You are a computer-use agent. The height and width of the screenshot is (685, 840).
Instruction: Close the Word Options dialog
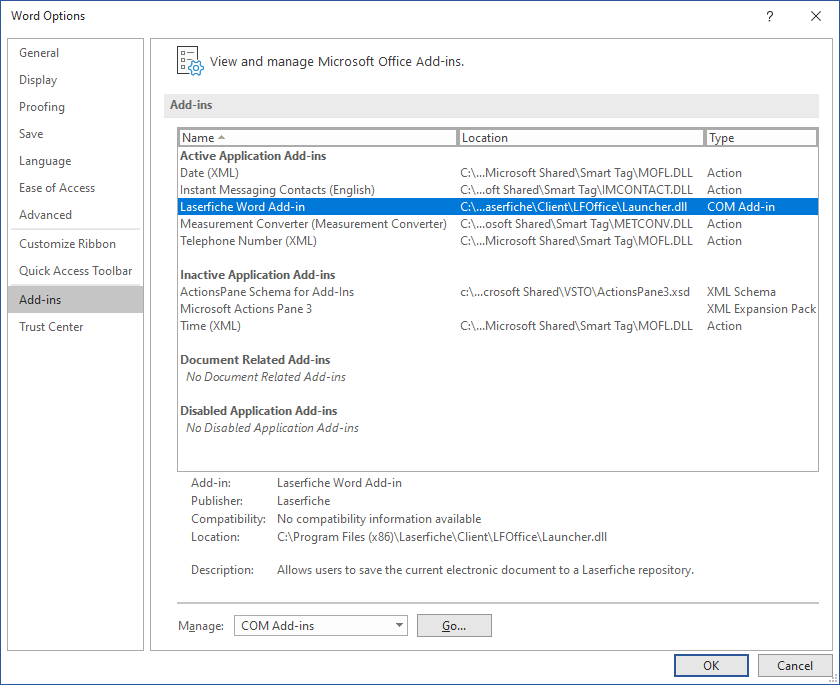pos(815,16)
